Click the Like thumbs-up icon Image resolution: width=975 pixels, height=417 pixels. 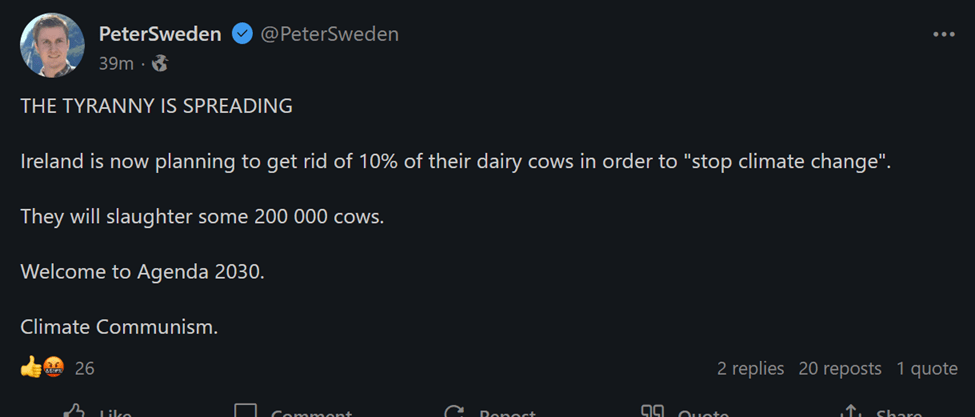(x=74, y=412)
